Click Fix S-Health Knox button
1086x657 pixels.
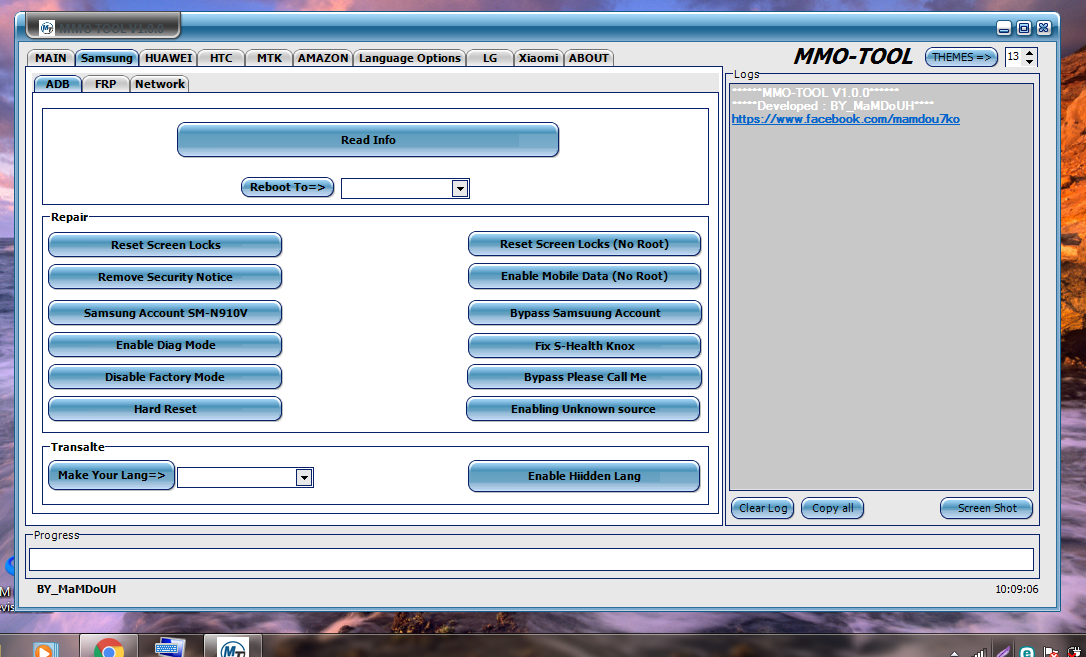pos(585,345)
